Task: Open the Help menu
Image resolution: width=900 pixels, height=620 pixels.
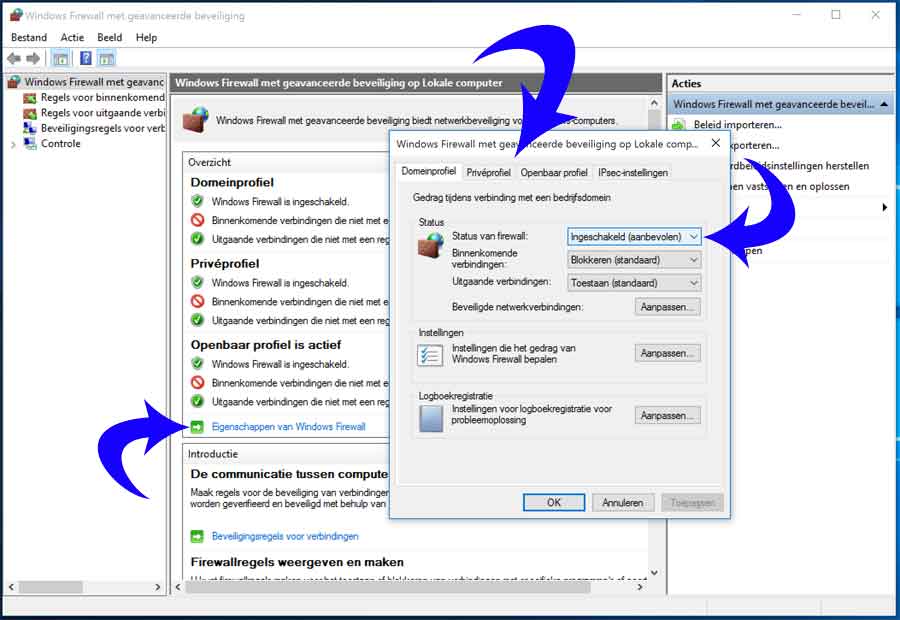Action: pos(146,37)
